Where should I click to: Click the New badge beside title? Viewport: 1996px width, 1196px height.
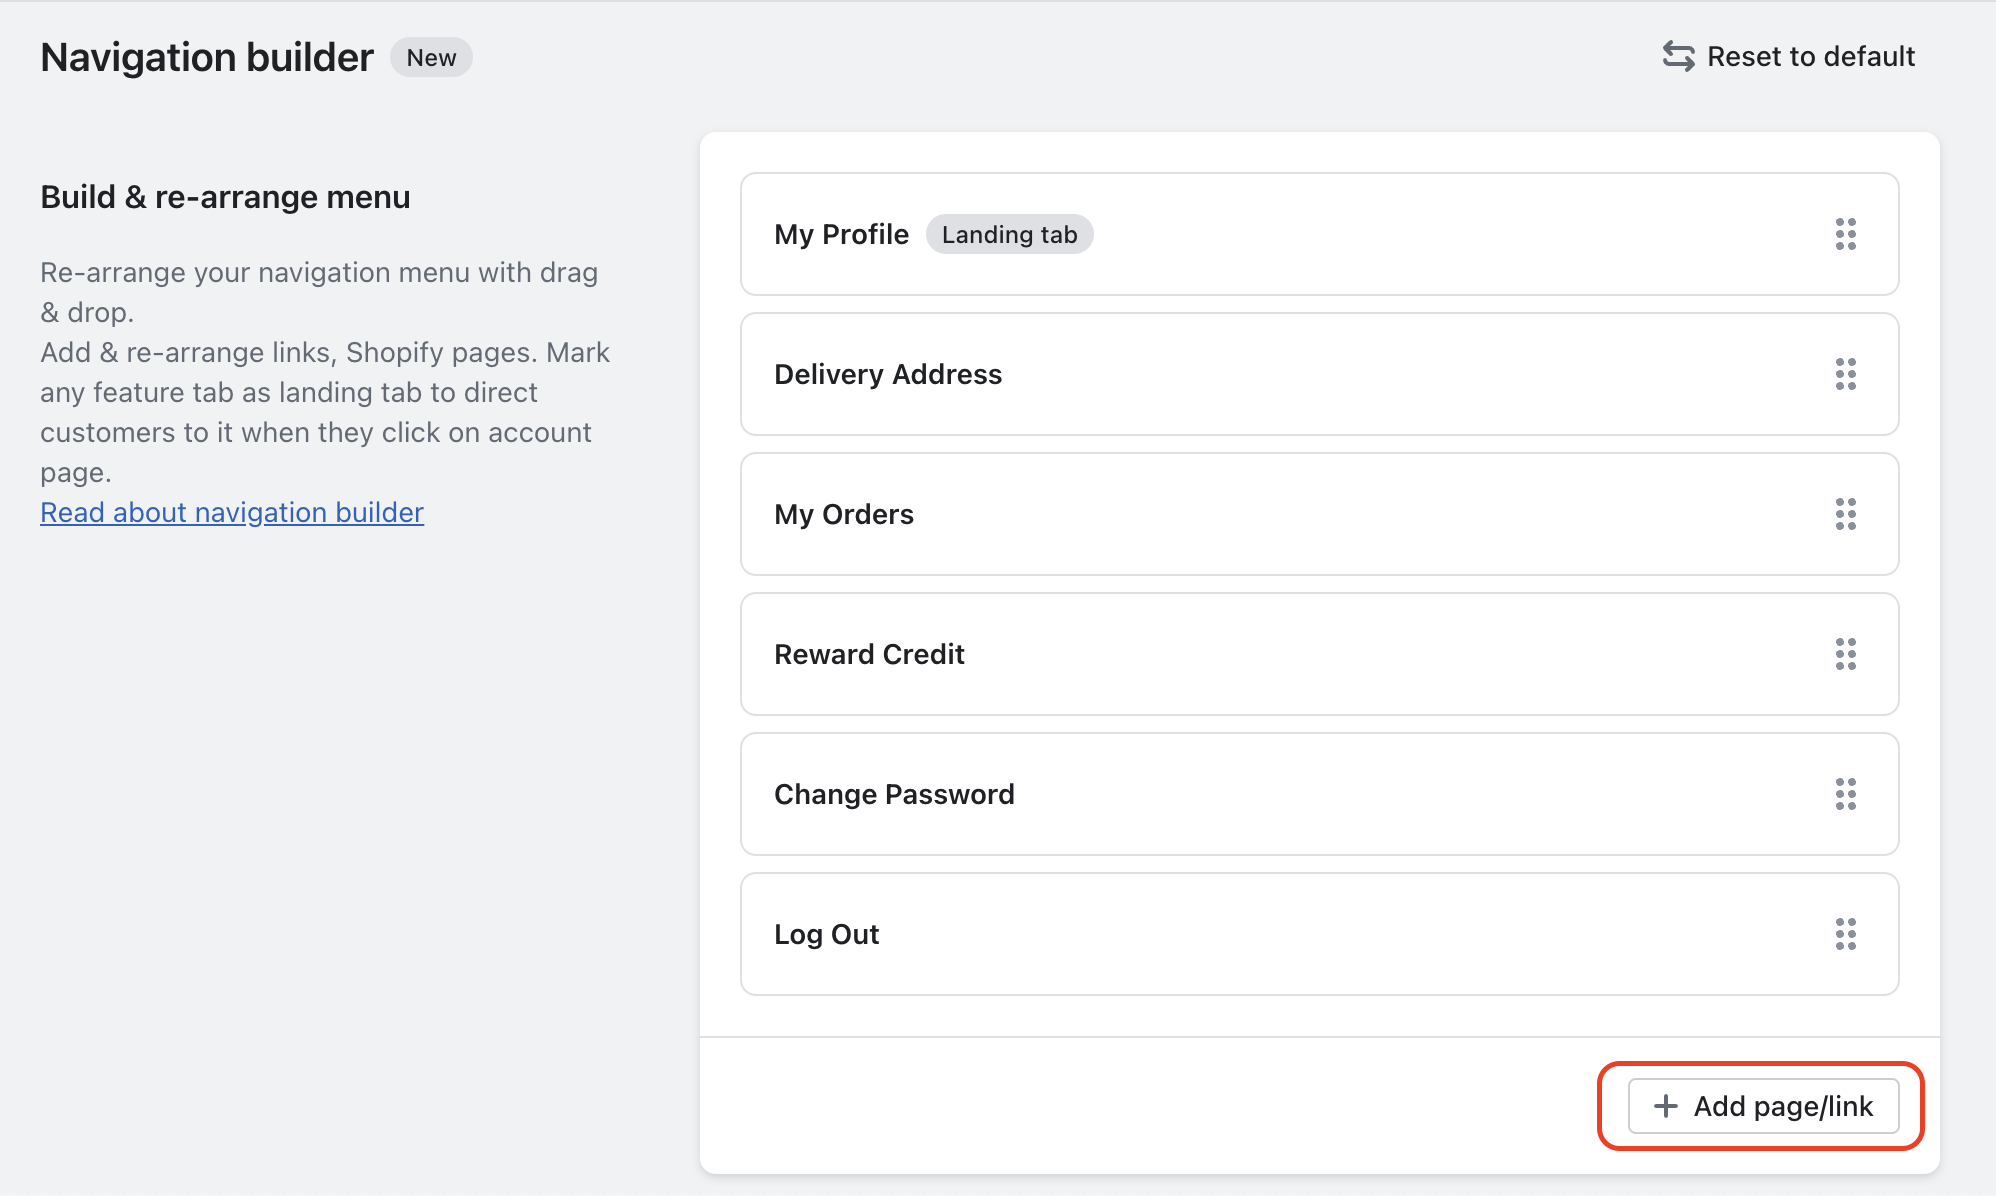pos(431,58)
